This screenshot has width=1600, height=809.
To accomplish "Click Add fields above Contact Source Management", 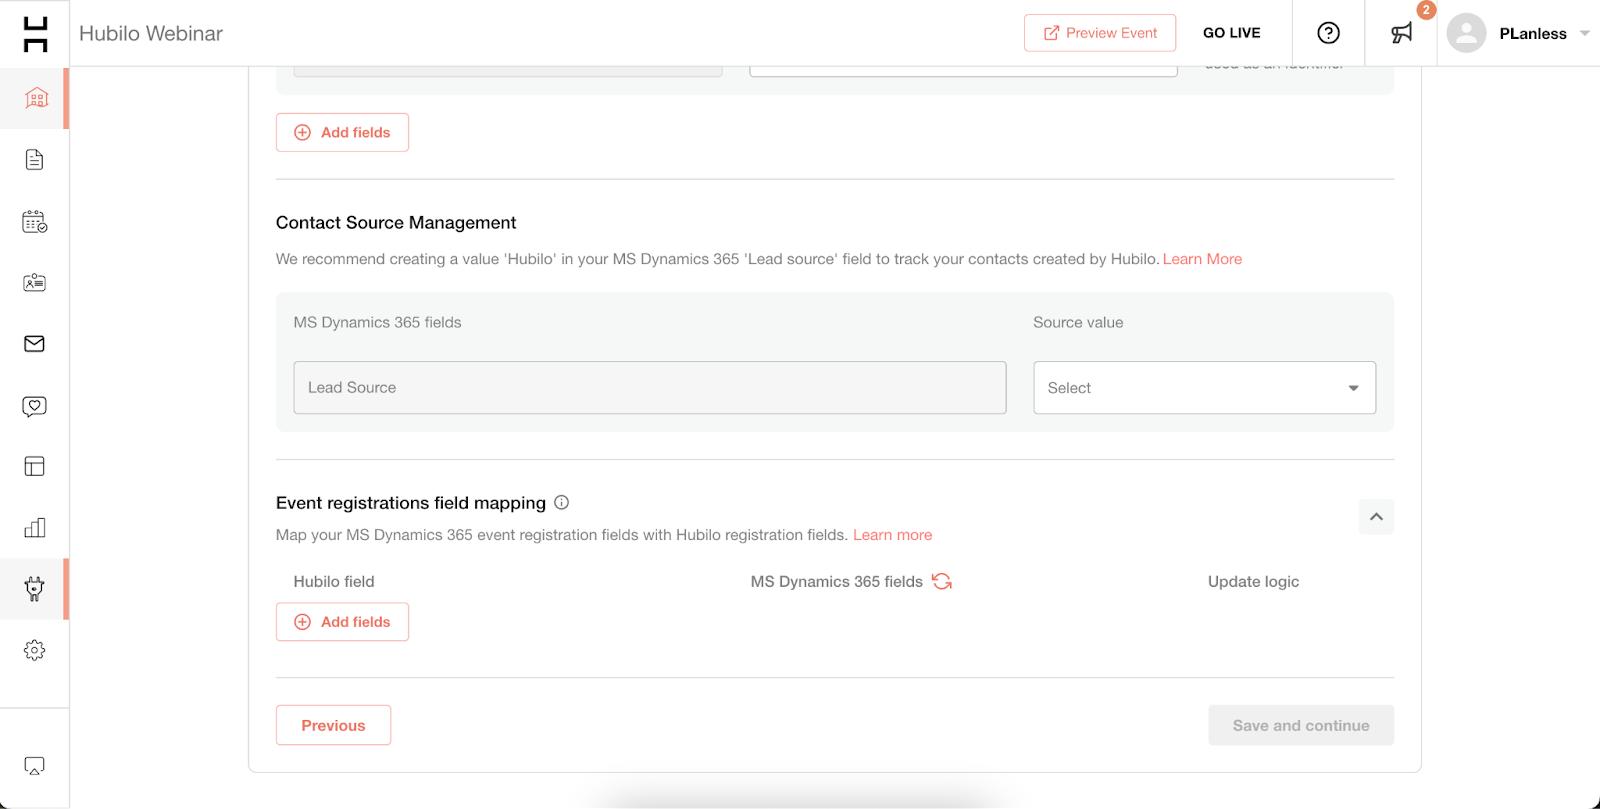I will 342,132.
